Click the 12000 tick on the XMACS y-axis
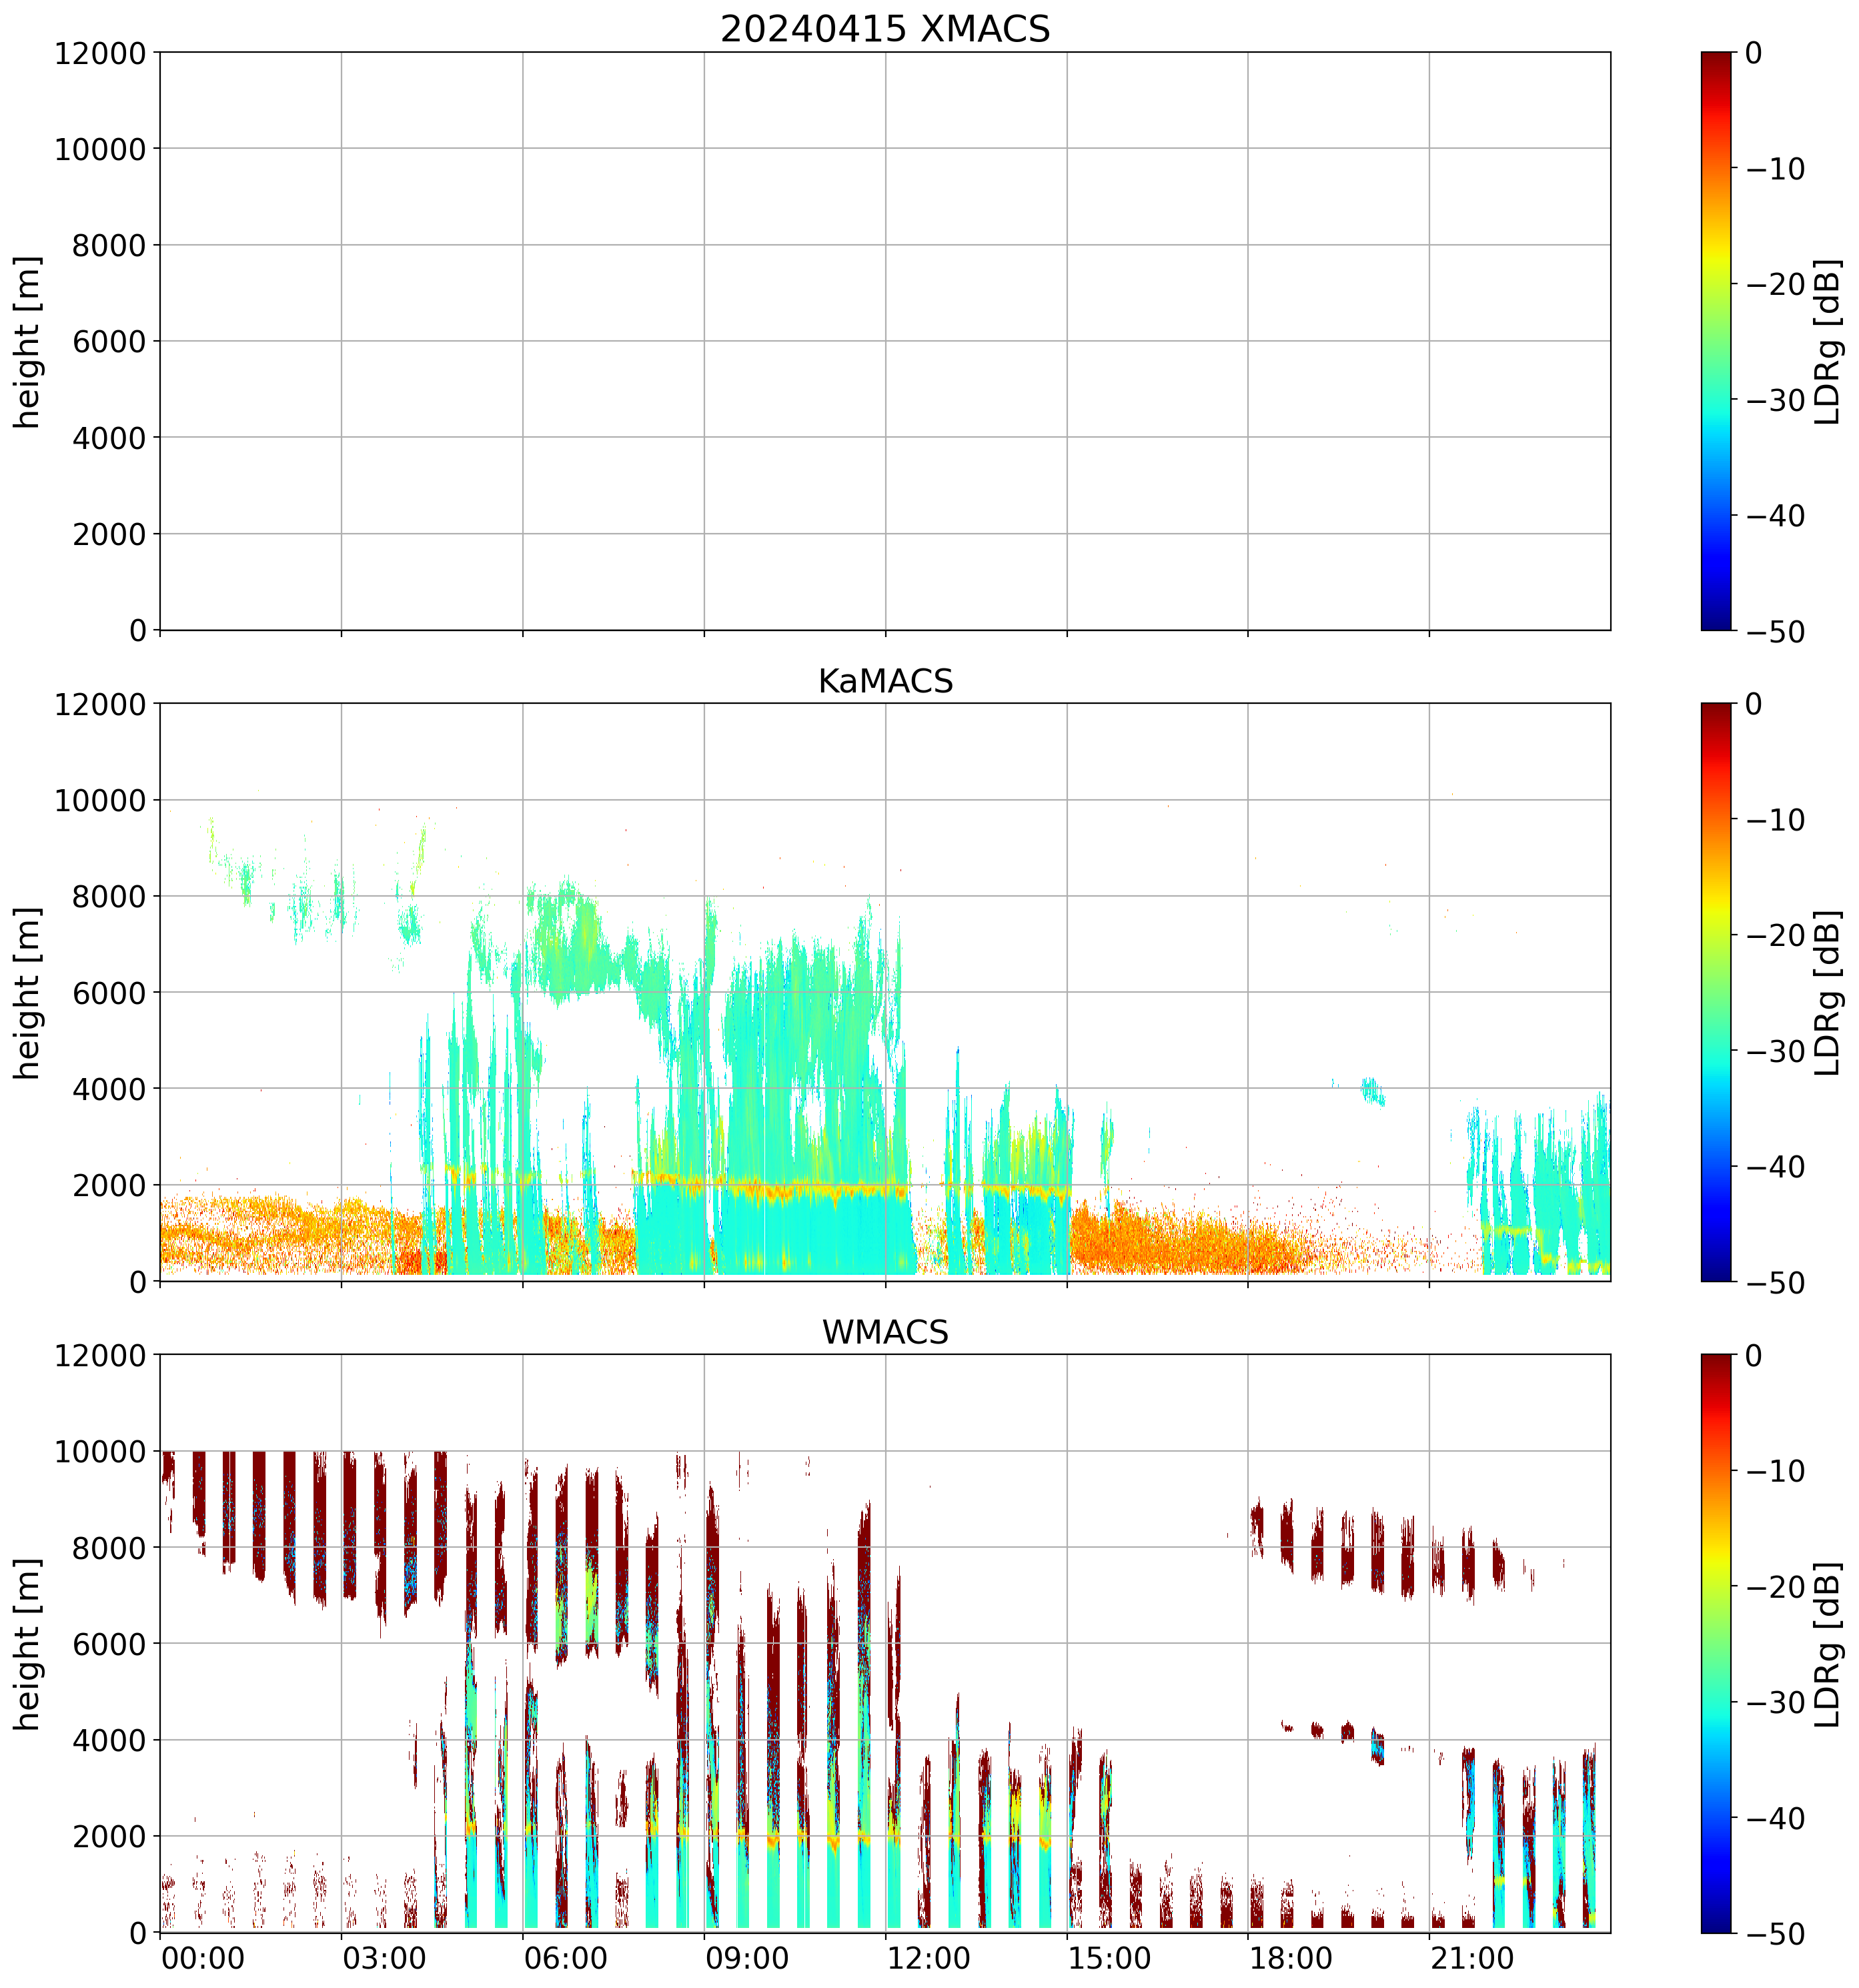The width and height of the screenshot is (1859, 1988). click(100, 53)
